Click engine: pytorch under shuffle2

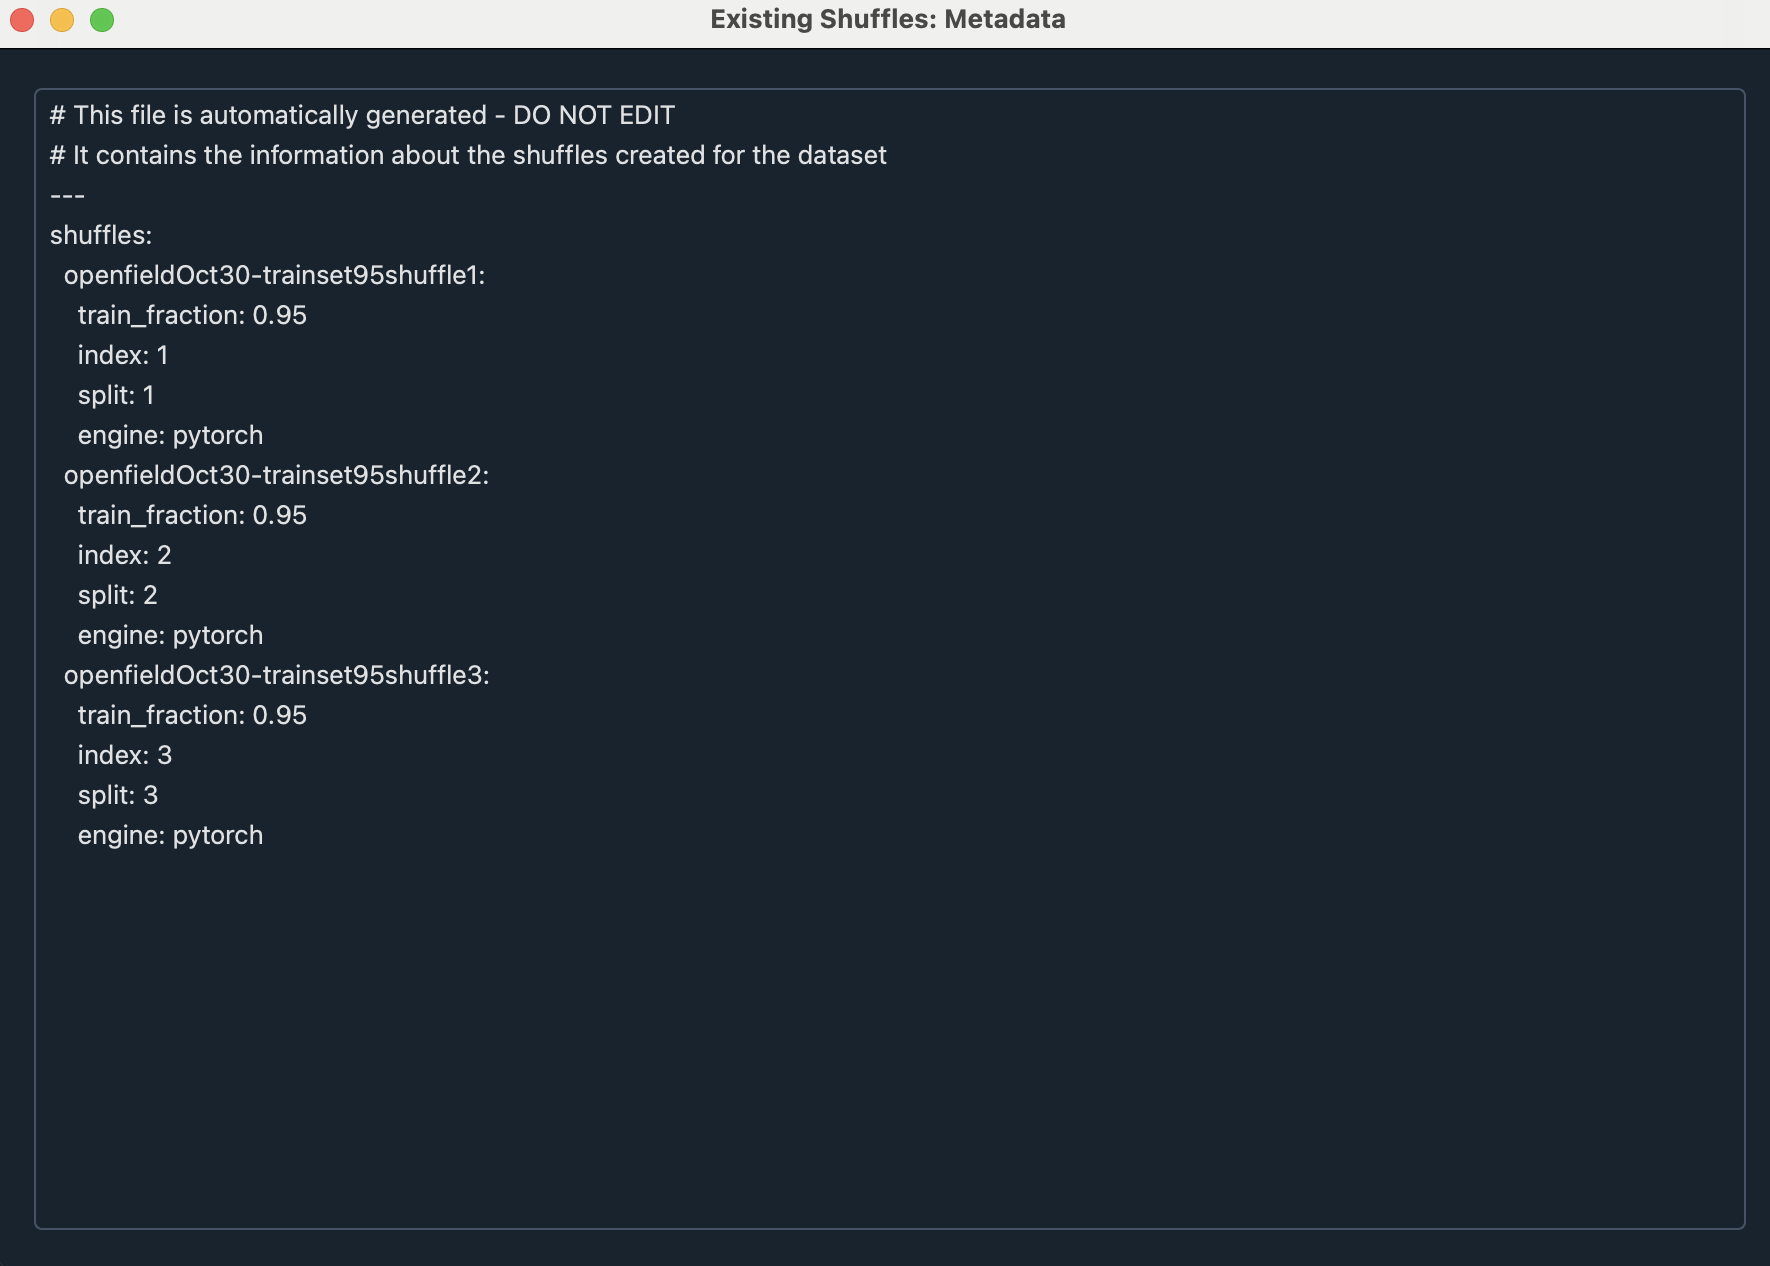[170, 635]
